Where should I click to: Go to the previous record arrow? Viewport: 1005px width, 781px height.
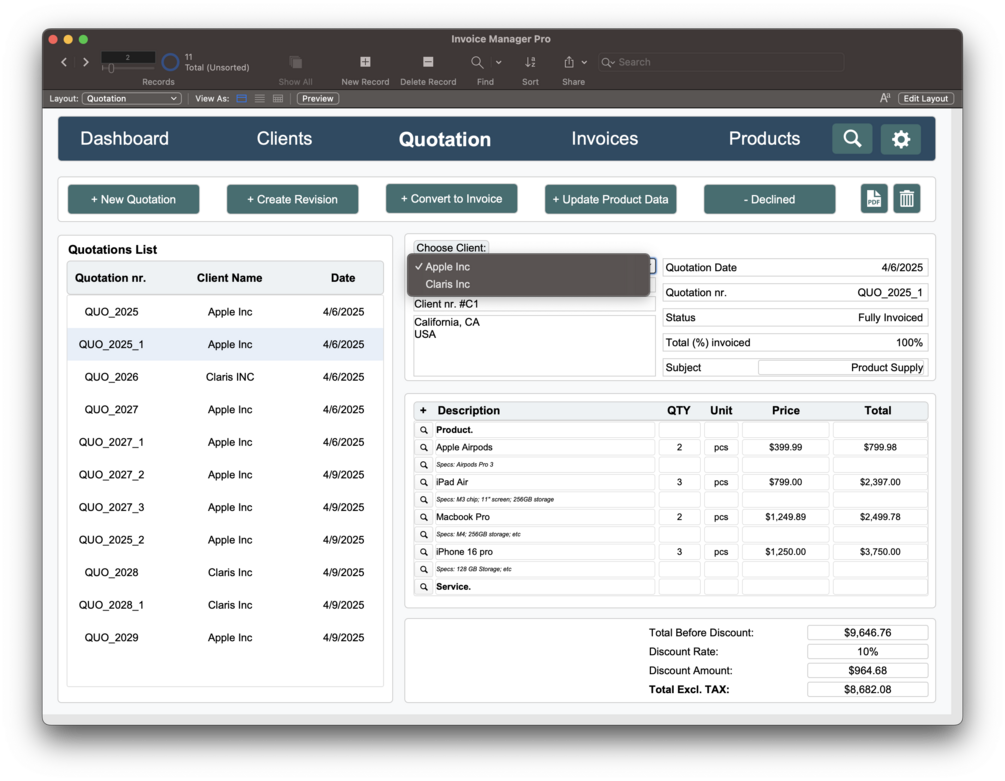coord(63,62)
